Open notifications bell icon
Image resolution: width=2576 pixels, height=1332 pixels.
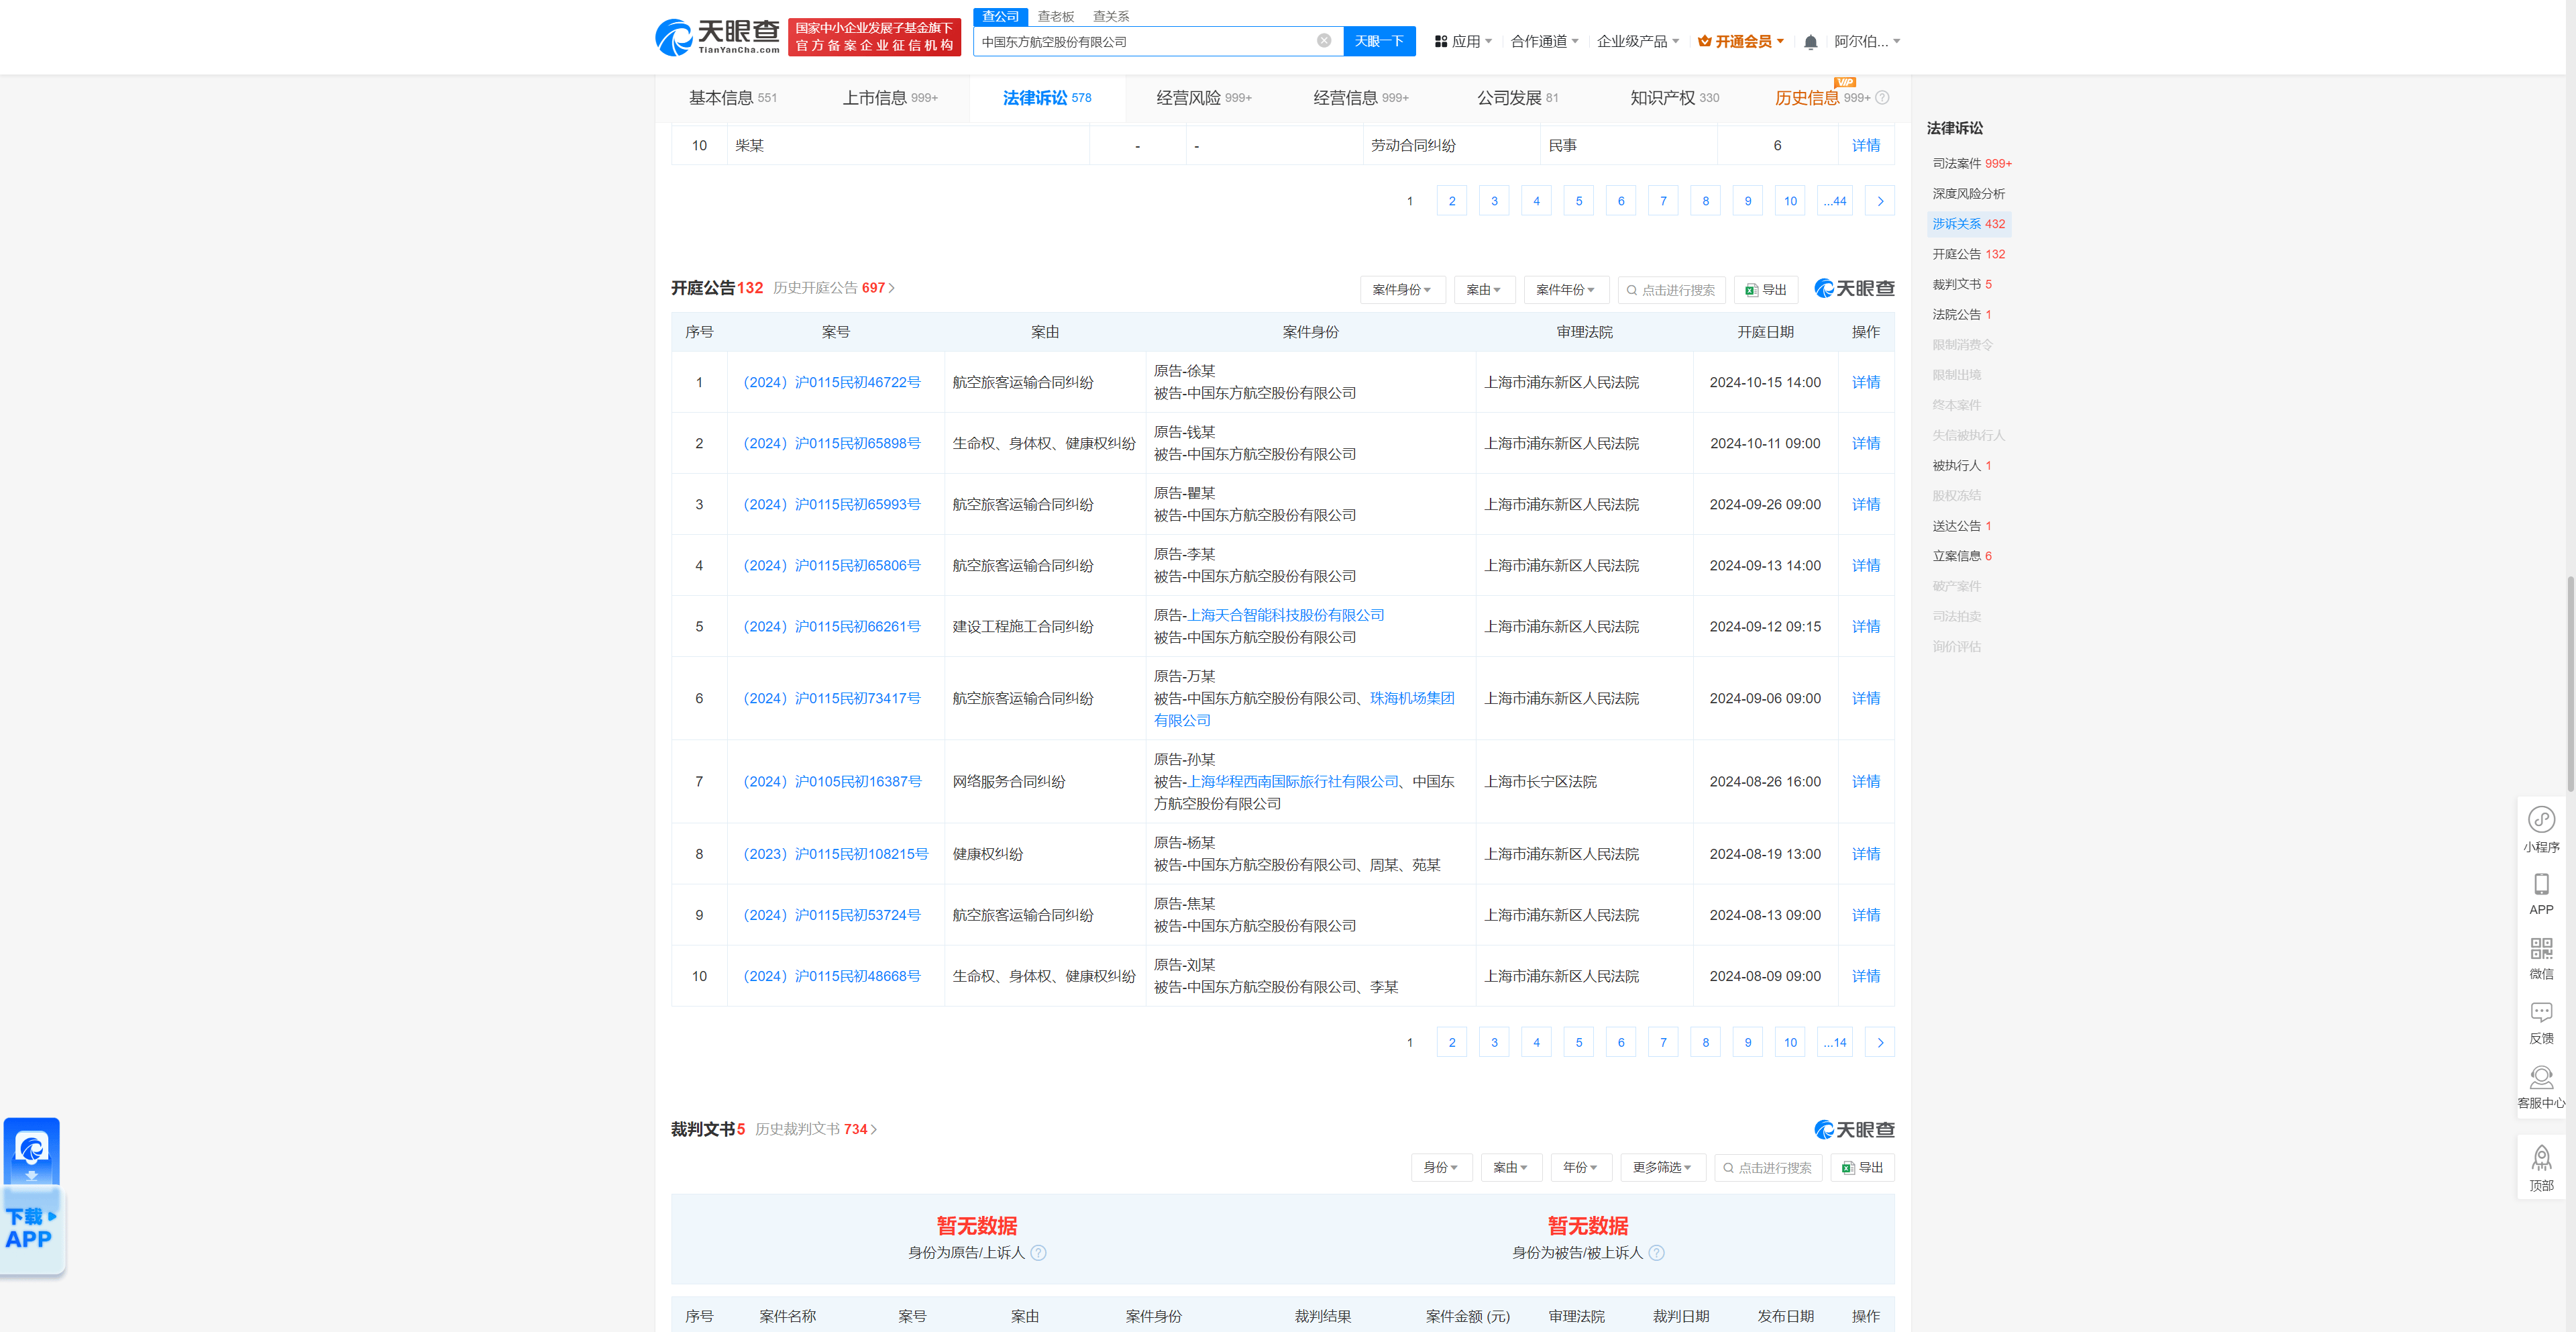[1810, 42]
